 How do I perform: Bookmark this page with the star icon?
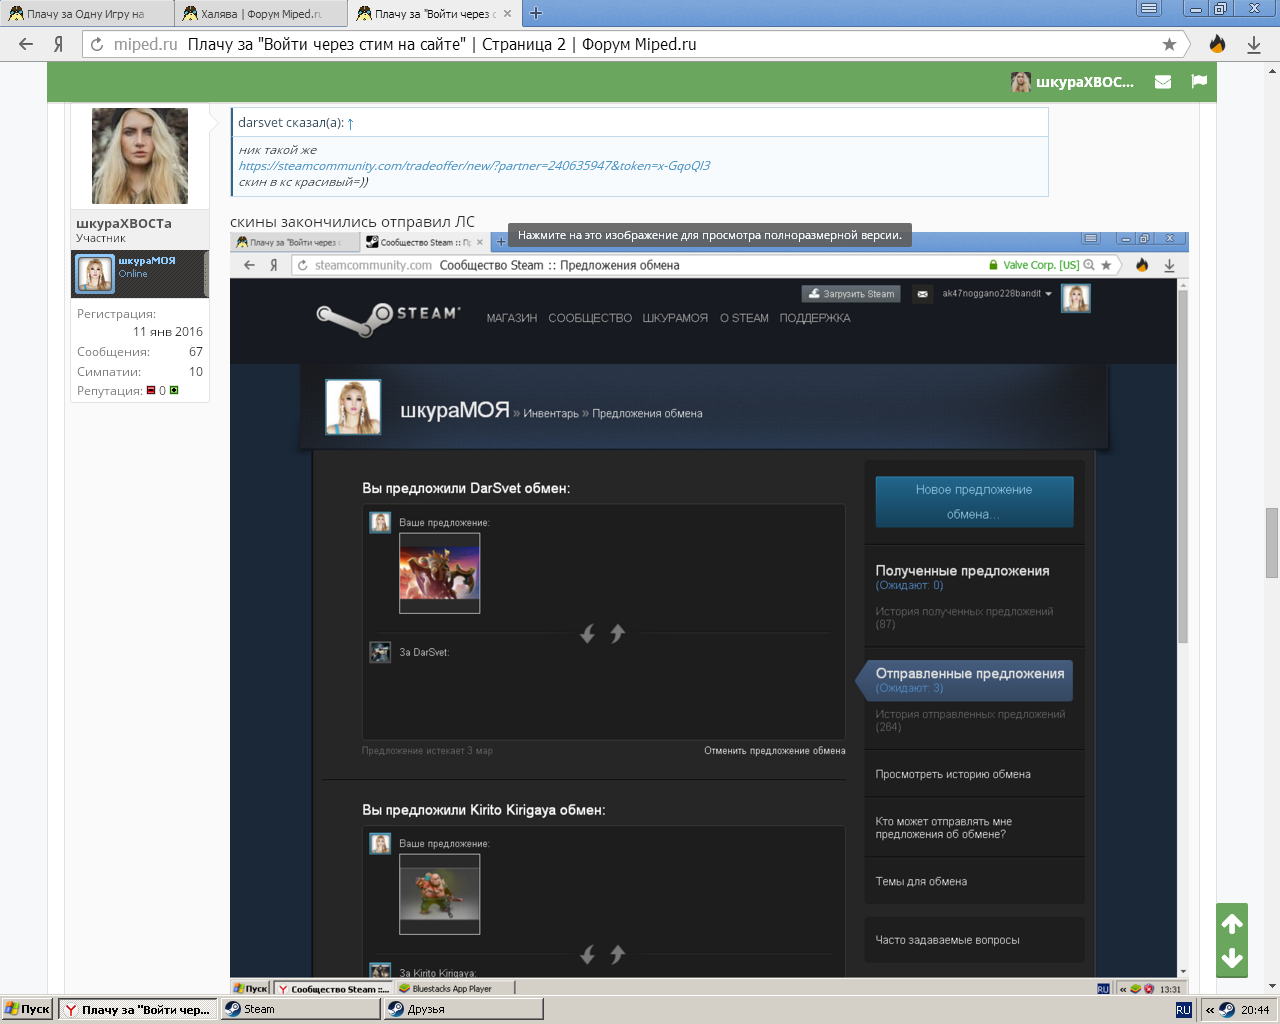(x=1169, y=44)
